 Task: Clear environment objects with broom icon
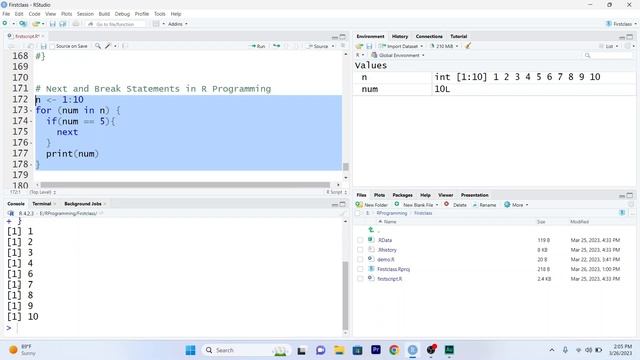click(x=468, y=46)
